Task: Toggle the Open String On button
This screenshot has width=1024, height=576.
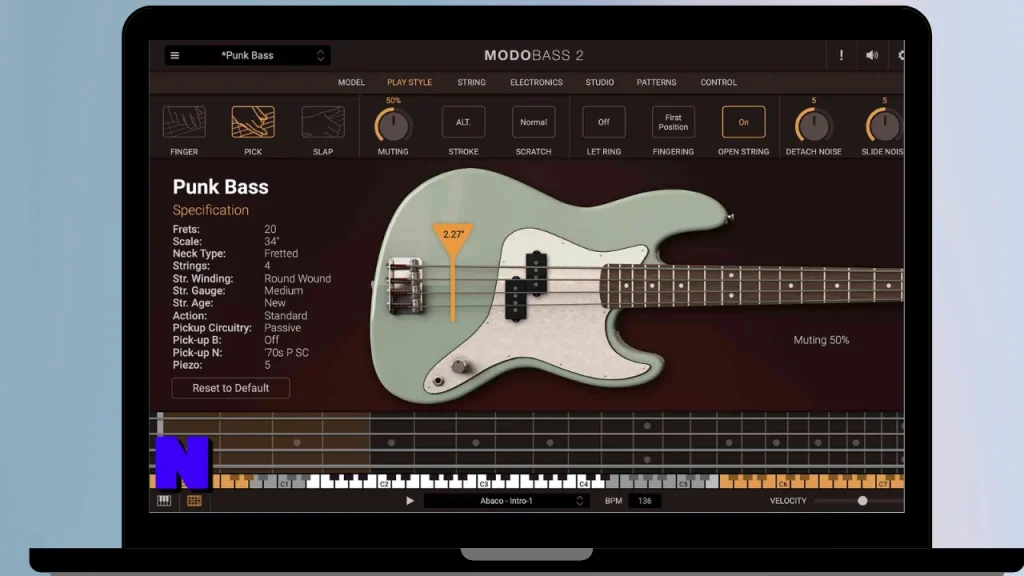Action: point(743,122)
